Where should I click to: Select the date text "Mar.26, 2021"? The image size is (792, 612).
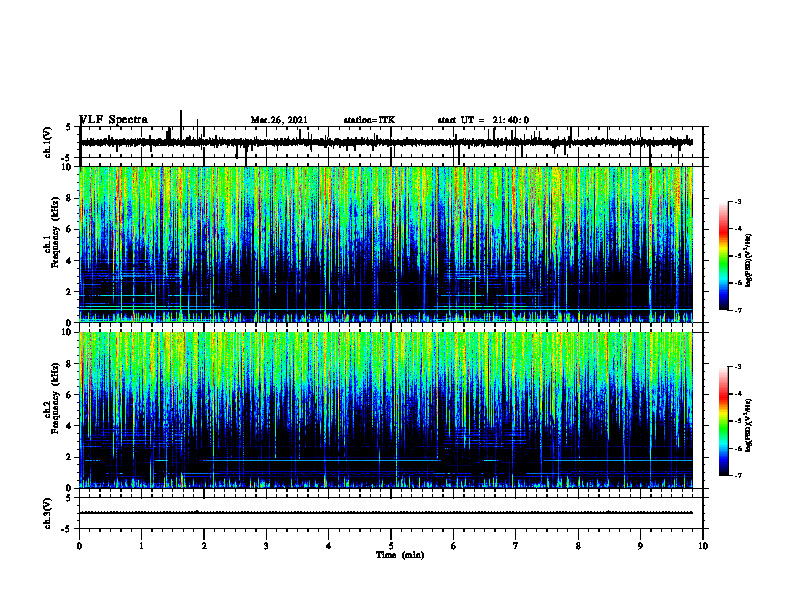(x=279, y=120)
